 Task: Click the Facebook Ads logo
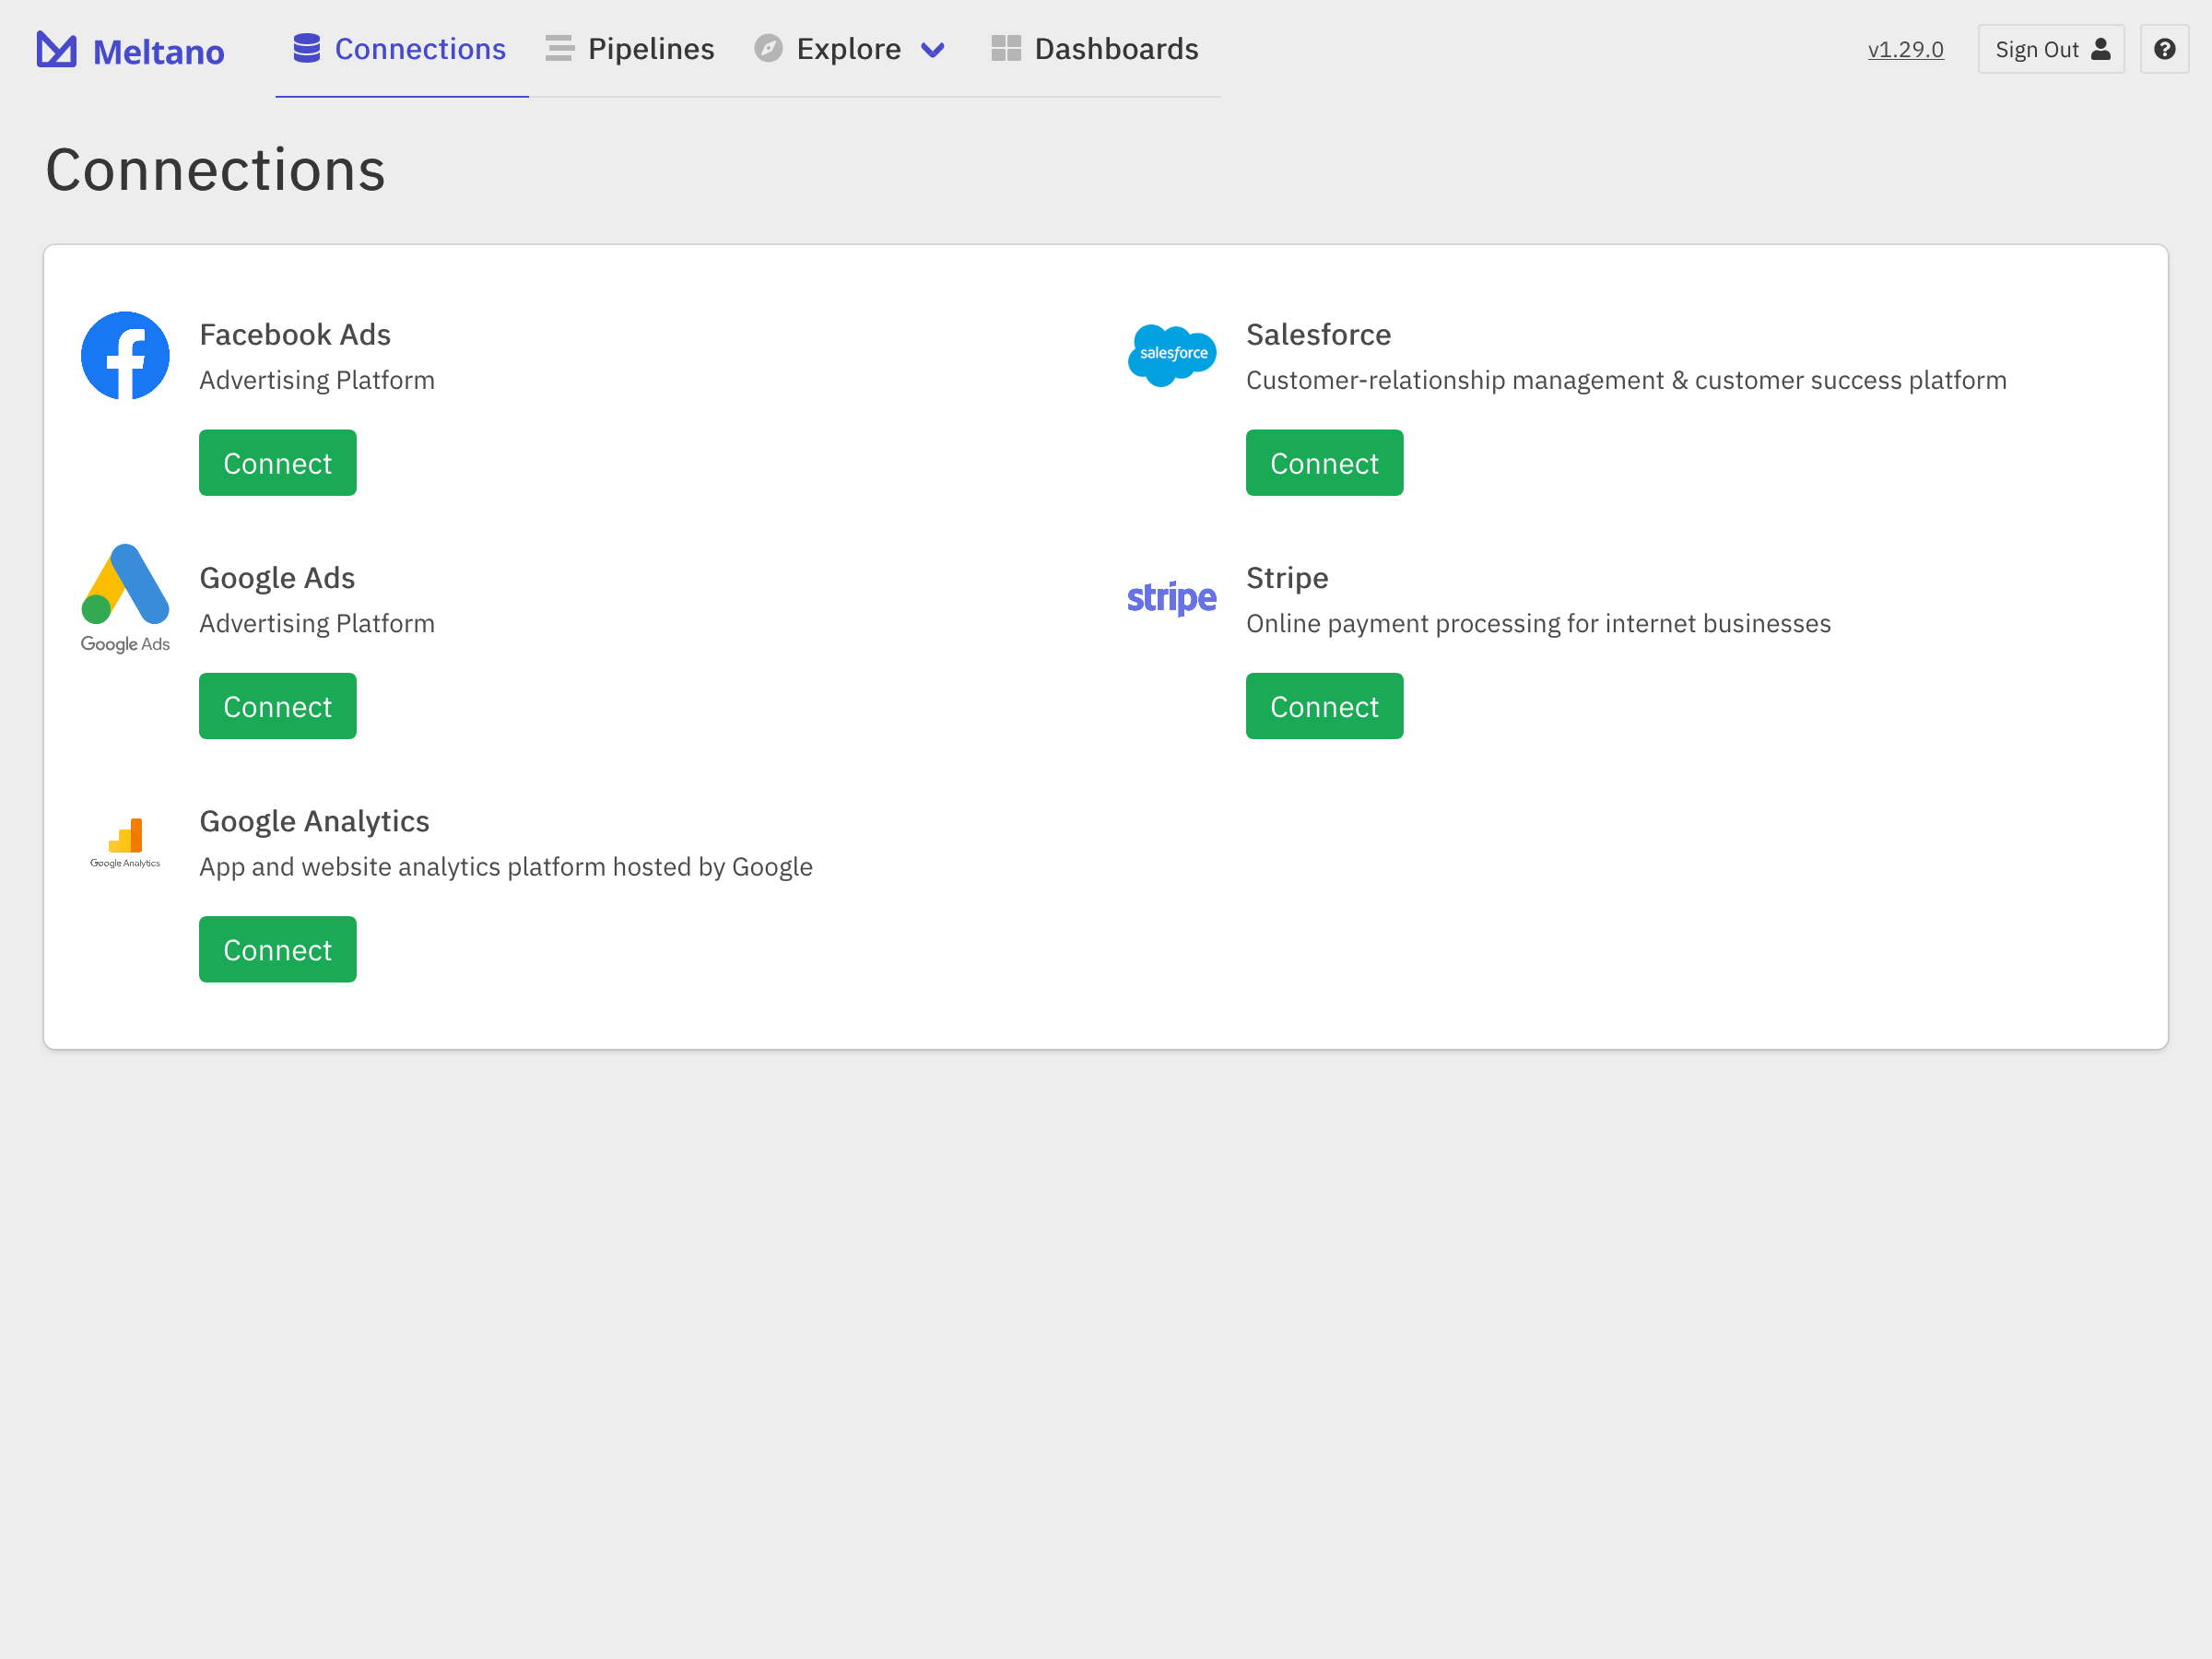125,355
